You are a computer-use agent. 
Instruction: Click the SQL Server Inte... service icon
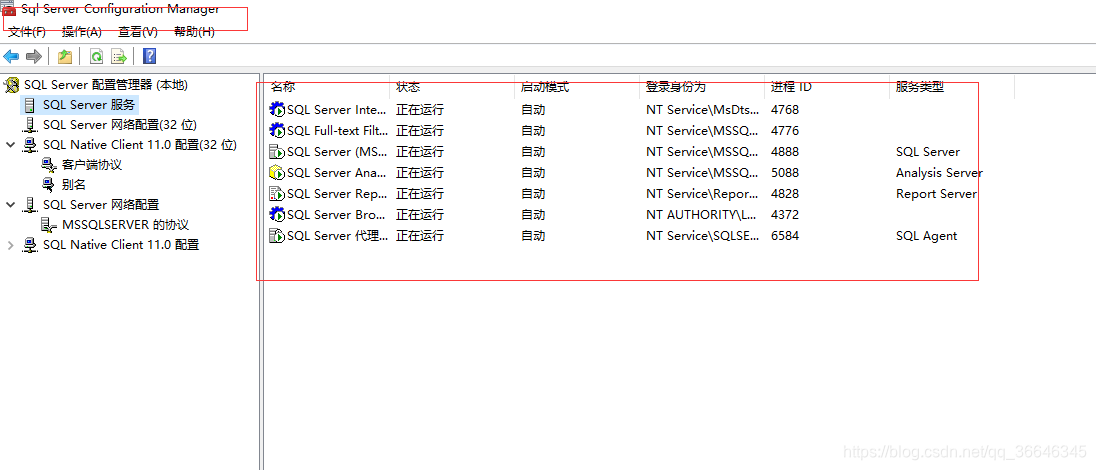coord(277,110)
